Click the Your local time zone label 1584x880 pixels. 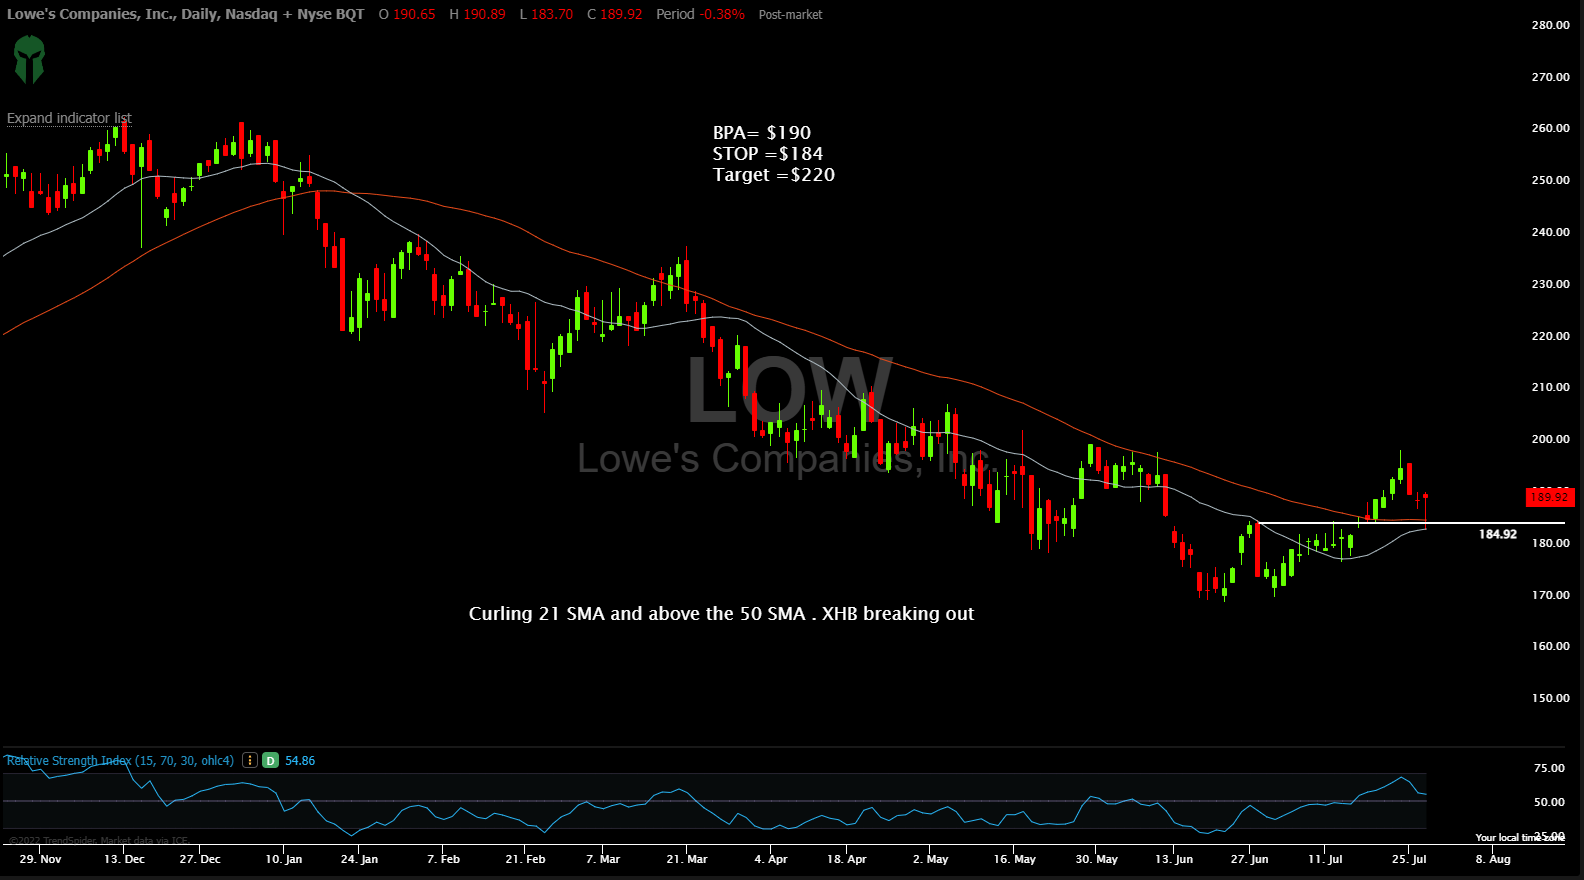pyautogui.click(x=1520, y=838)
